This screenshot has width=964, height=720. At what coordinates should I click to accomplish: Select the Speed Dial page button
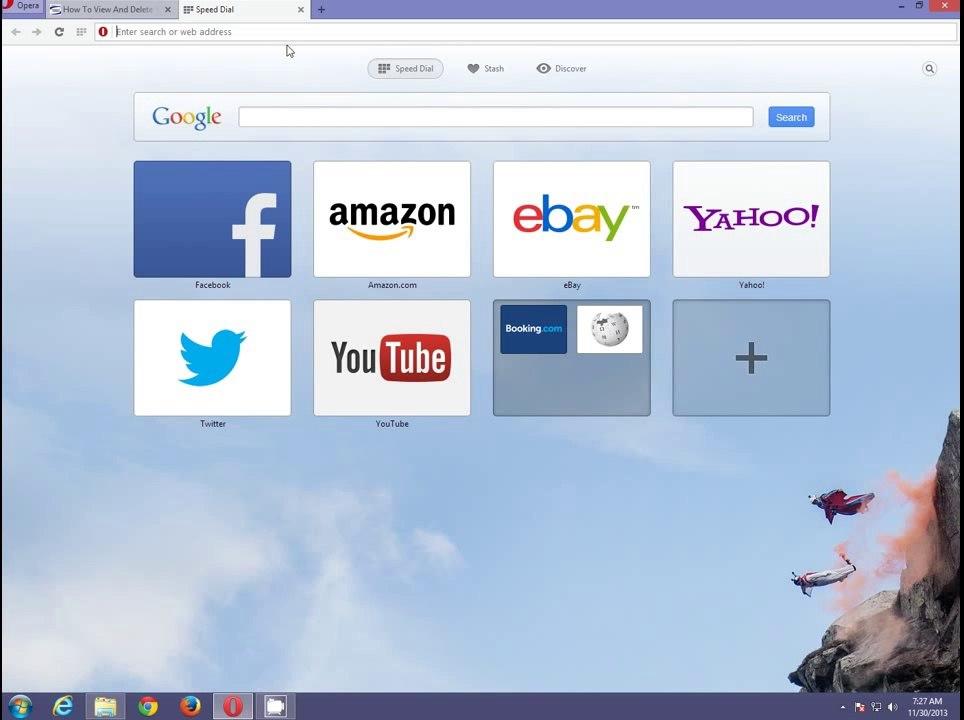click(406, 69)
